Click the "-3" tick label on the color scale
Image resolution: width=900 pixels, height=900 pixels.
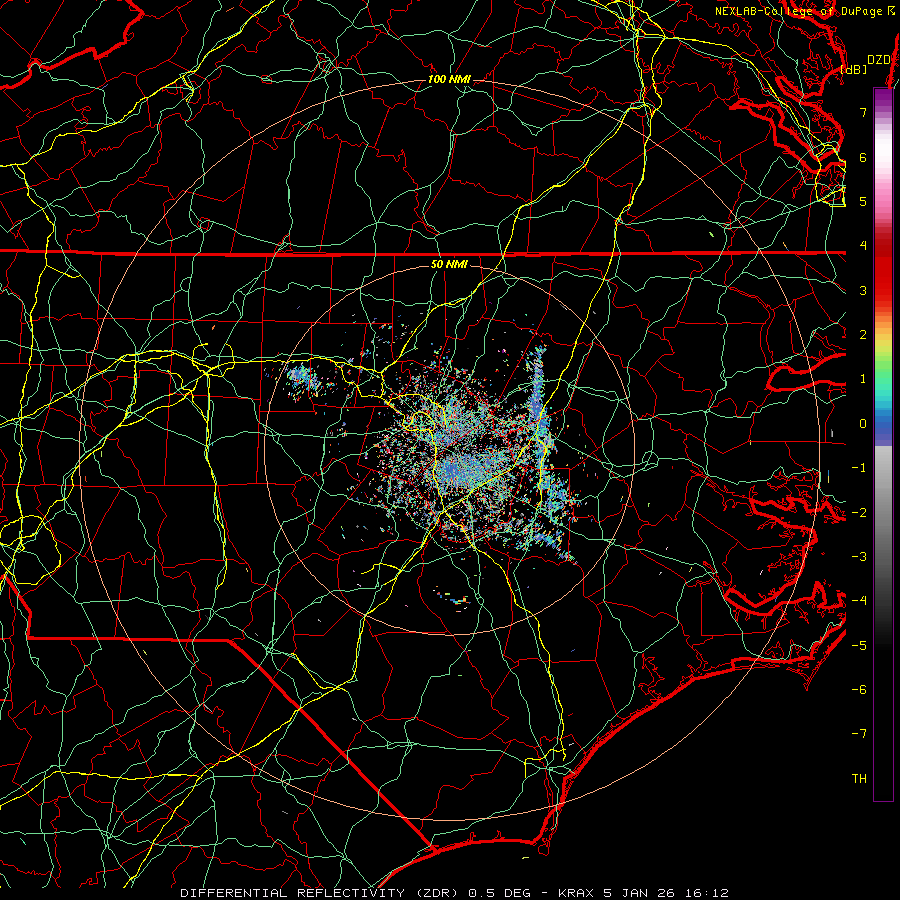(859, 557)
